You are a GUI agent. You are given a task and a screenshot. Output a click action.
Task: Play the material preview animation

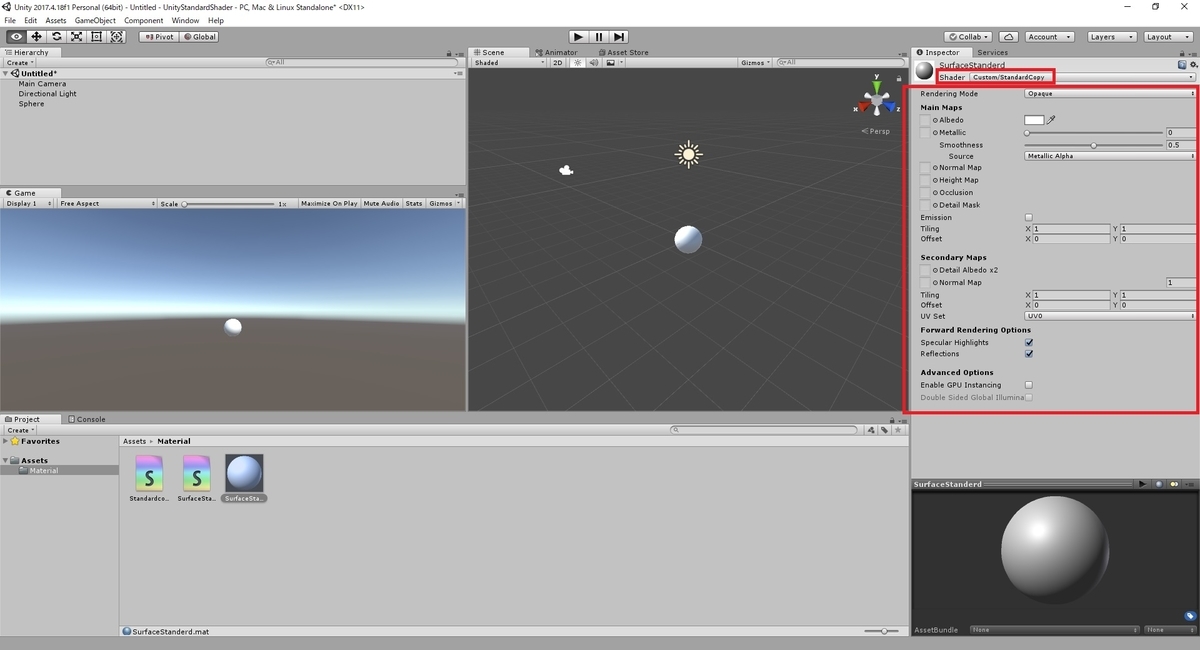click(1142, 484)
